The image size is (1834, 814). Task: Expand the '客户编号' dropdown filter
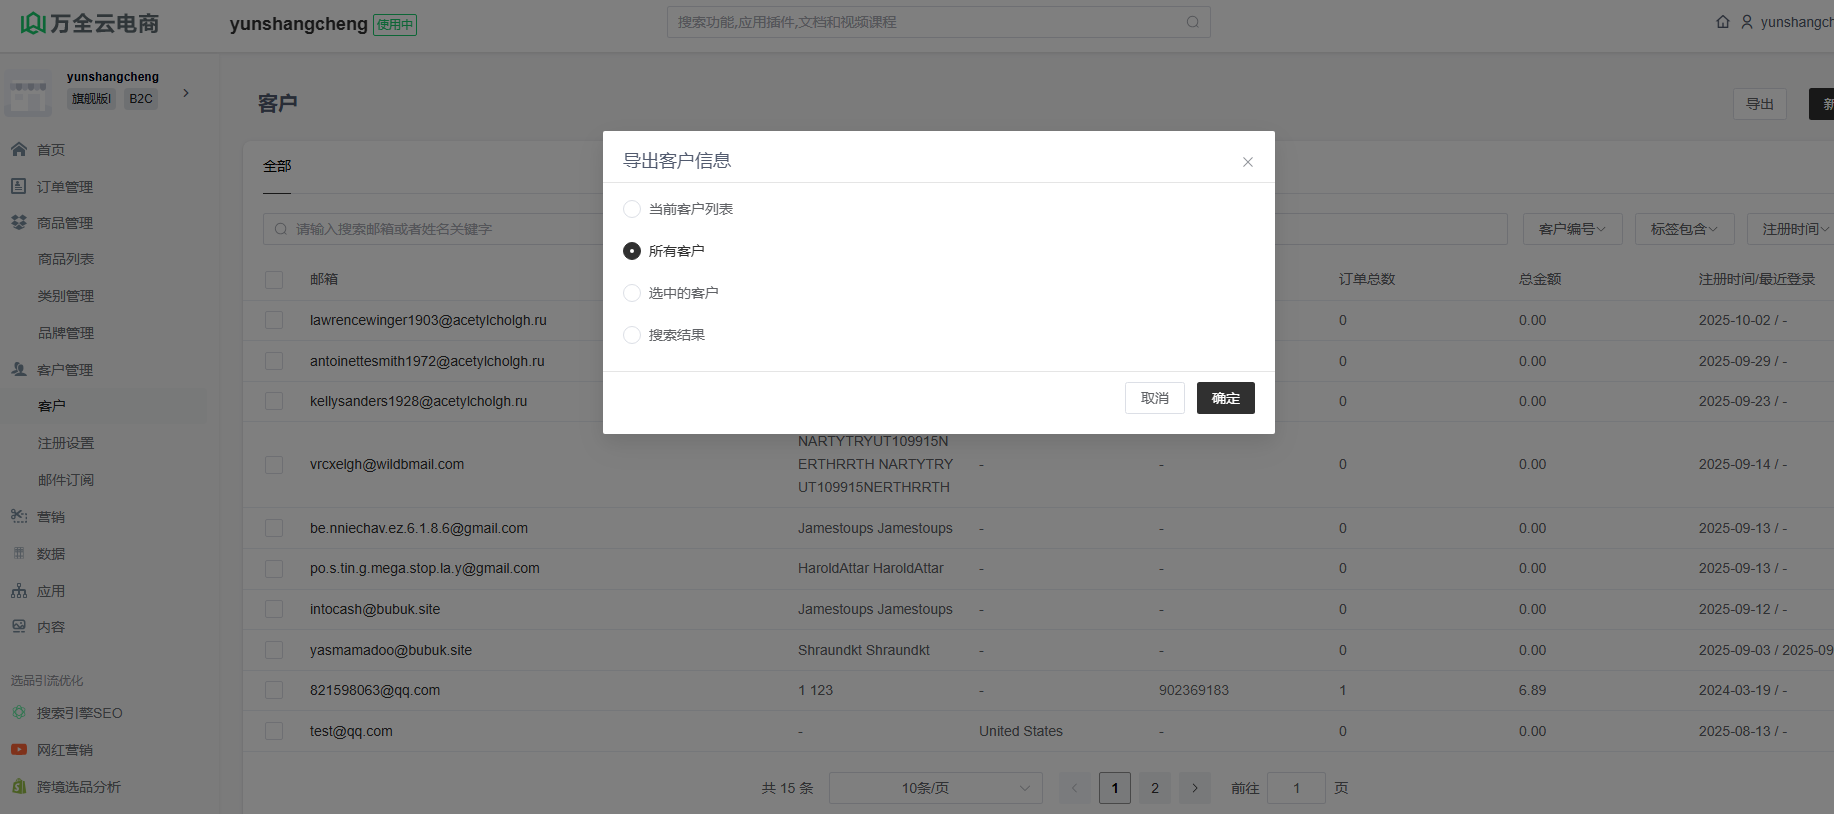(1571, 229)
